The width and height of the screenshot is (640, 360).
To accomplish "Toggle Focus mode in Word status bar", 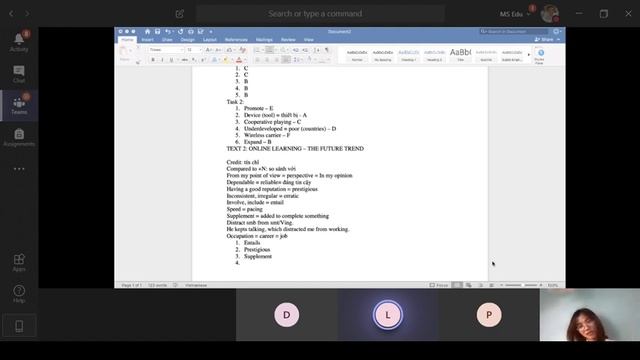I will tap(439, 285).
